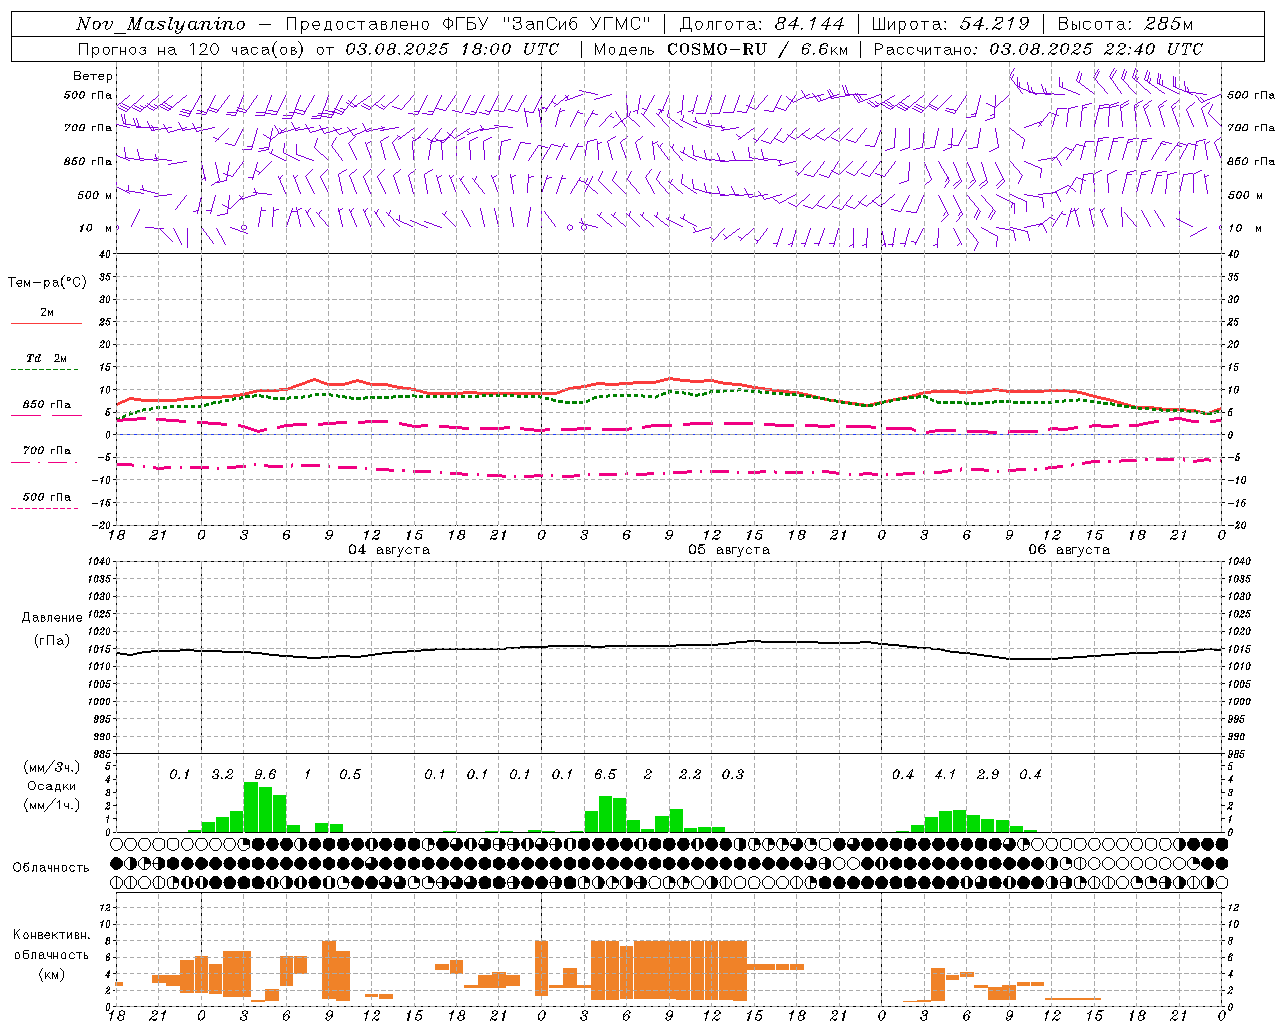Click the (гПа) pressure unit label

click(52, 641)
